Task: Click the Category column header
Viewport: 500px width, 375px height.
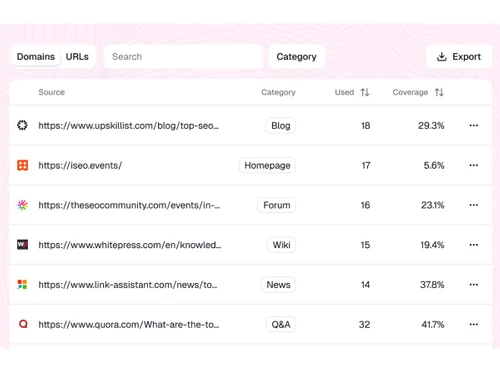Action: (x=278, y=92)
